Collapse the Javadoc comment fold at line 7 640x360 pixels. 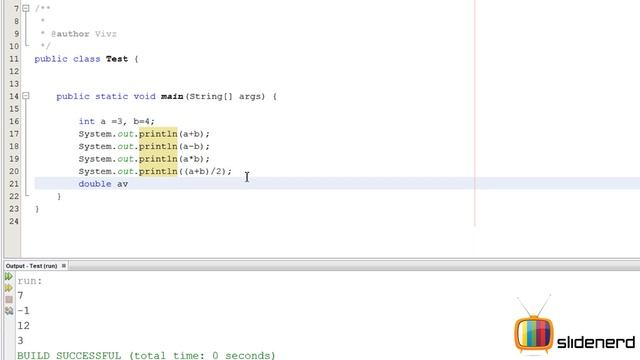click(x=26, y=8)
